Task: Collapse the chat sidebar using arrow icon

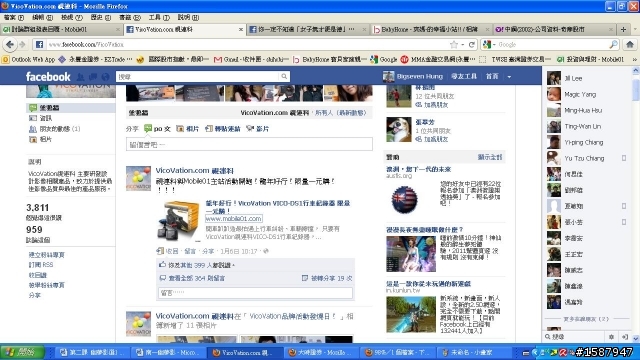Action: coord(624,337)
